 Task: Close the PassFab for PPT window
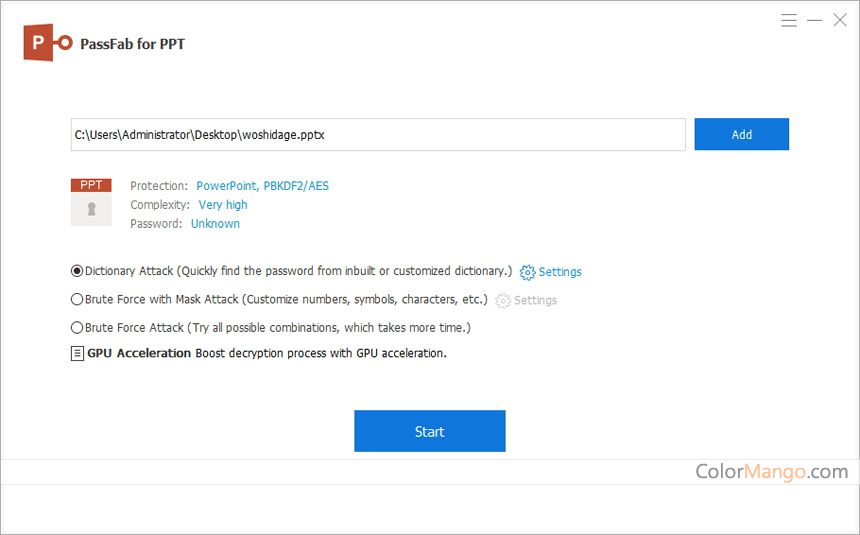coord(840,20)
